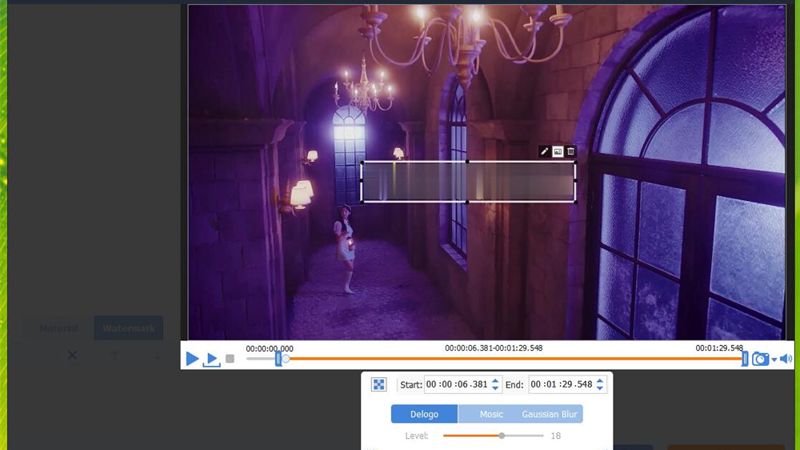Viewport: 800px width, 450px height.
Task: Select the Gaussian Blur mode
Action: click(549, 414)
